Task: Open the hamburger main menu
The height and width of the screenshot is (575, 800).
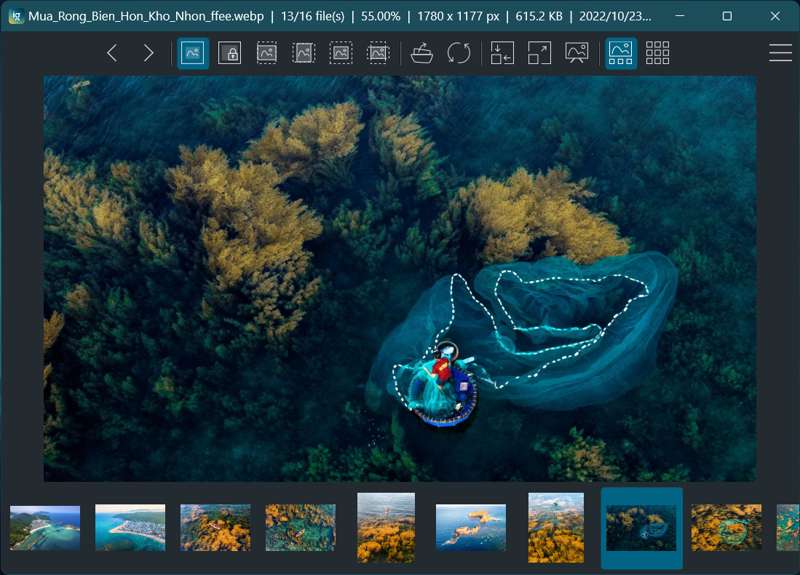Action: [x=780, y=53]
